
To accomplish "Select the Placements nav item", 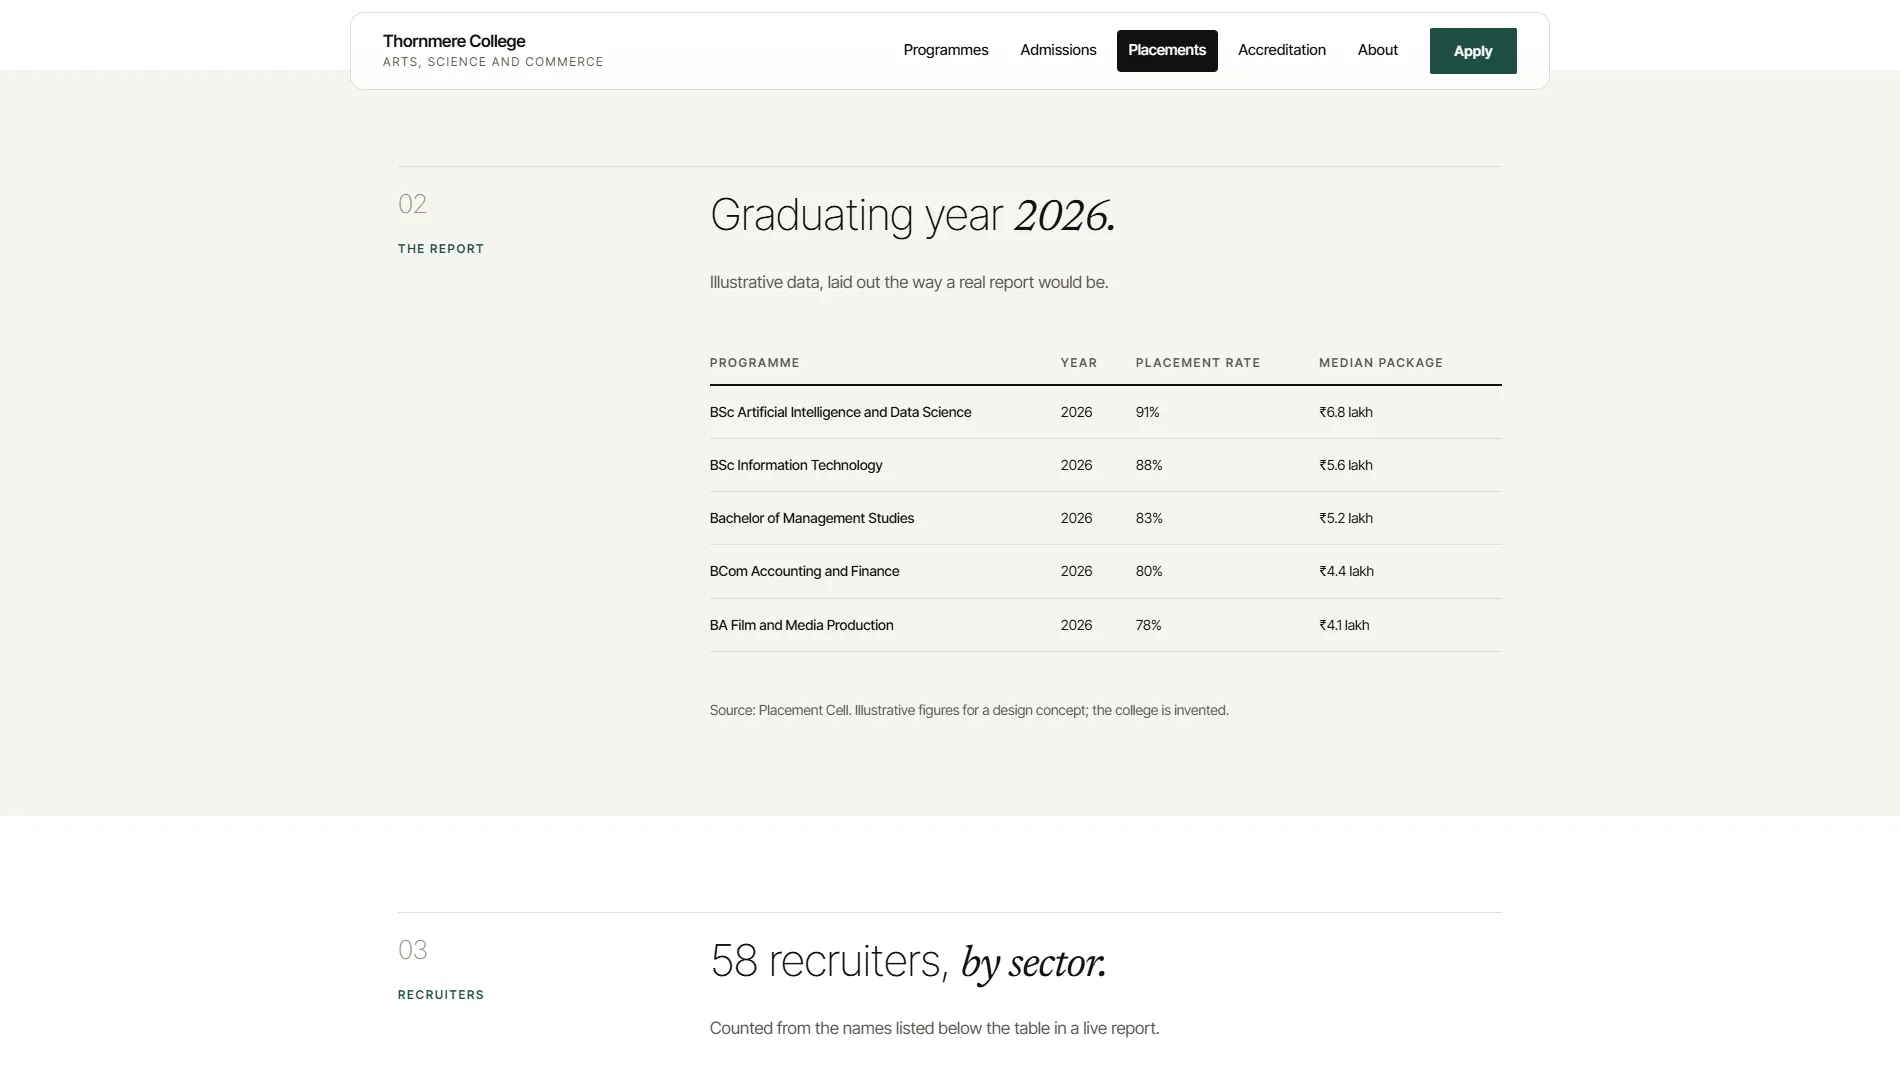I will tap(1167, 50).
